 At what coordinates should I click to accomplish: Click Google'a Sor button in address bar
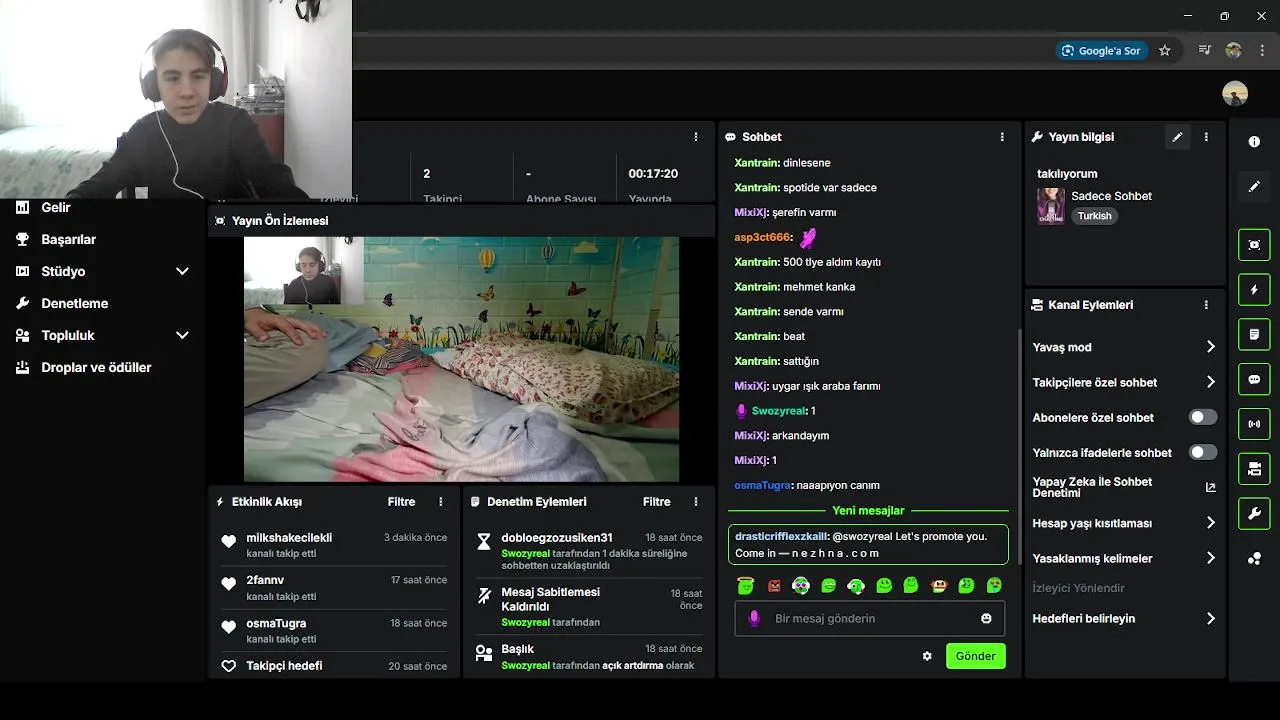[1101, 50]
